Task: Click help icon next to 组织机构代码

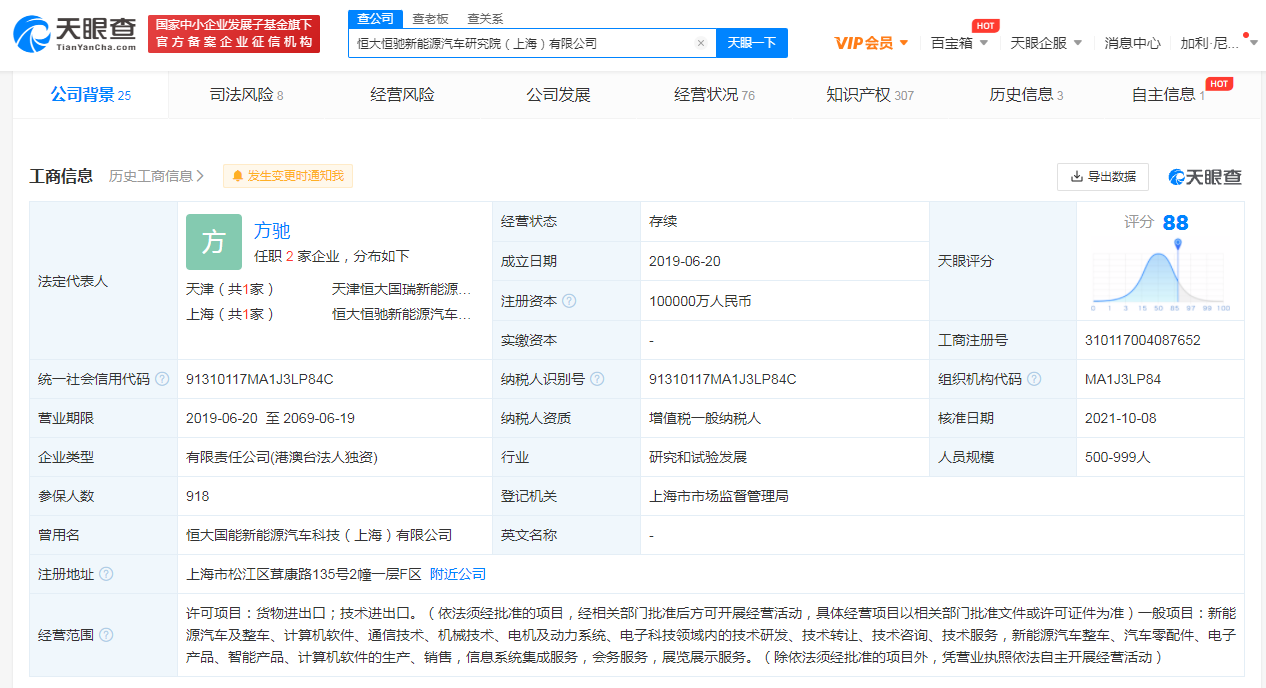Action: click(1034, 380)
